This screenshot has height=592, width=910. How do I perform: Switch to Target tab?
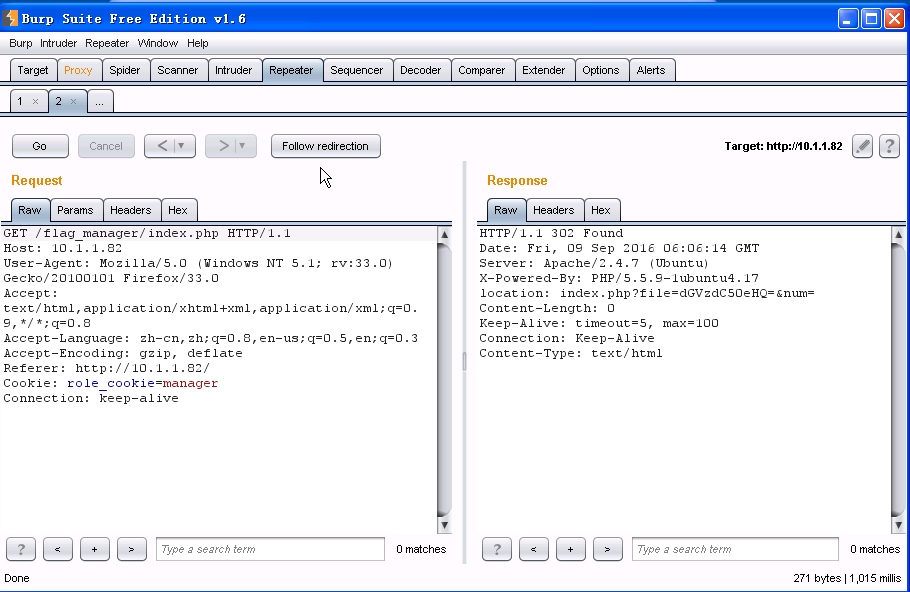(33, 70)
